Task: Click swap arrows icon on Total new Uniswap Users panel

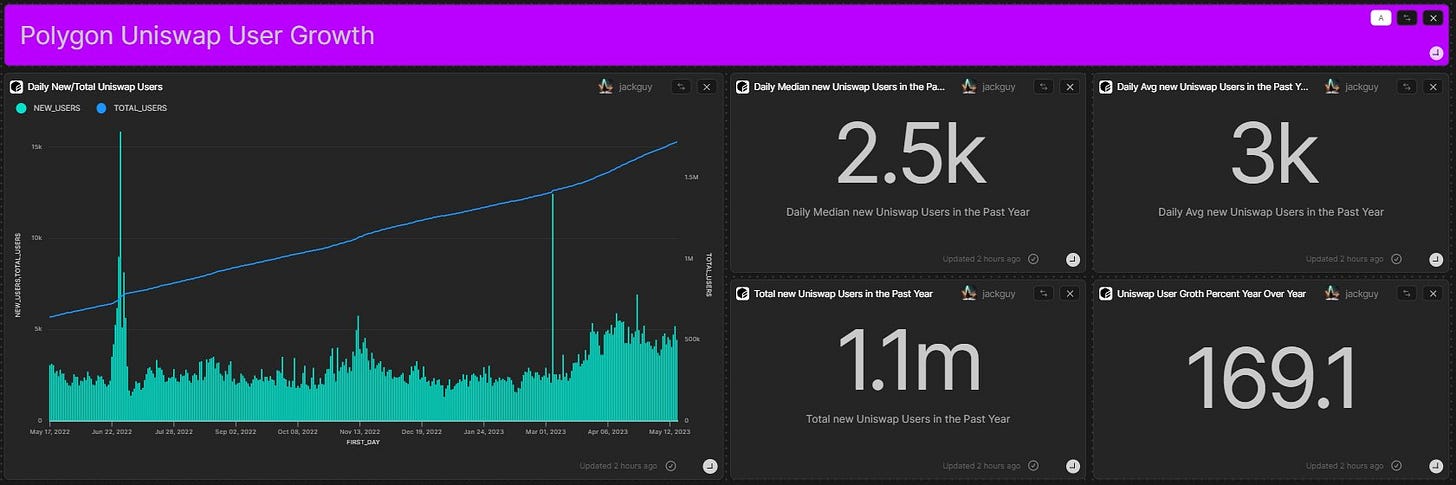Action: (1043, 294)
